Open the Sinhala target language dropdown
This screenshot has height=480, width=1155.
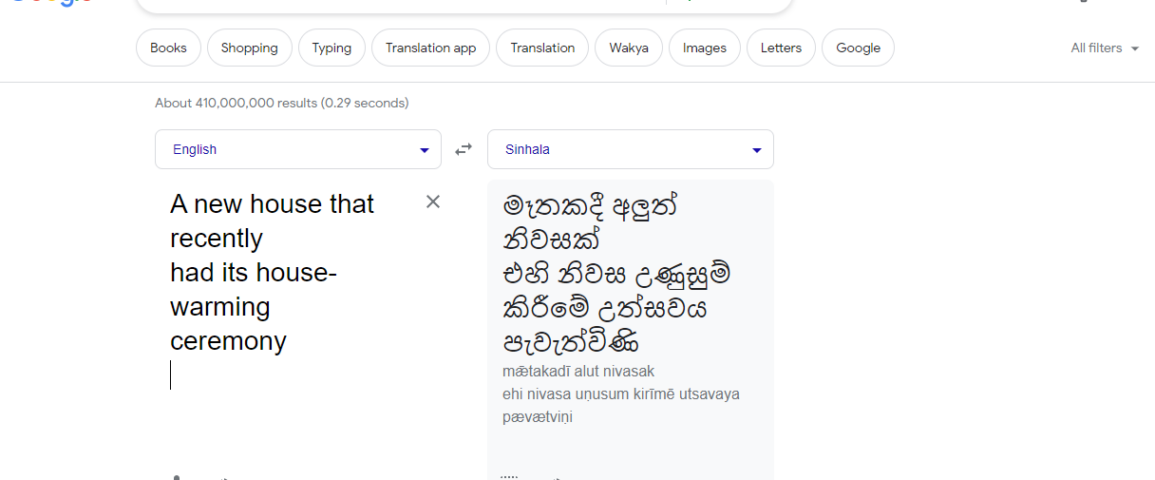[631, 149]
